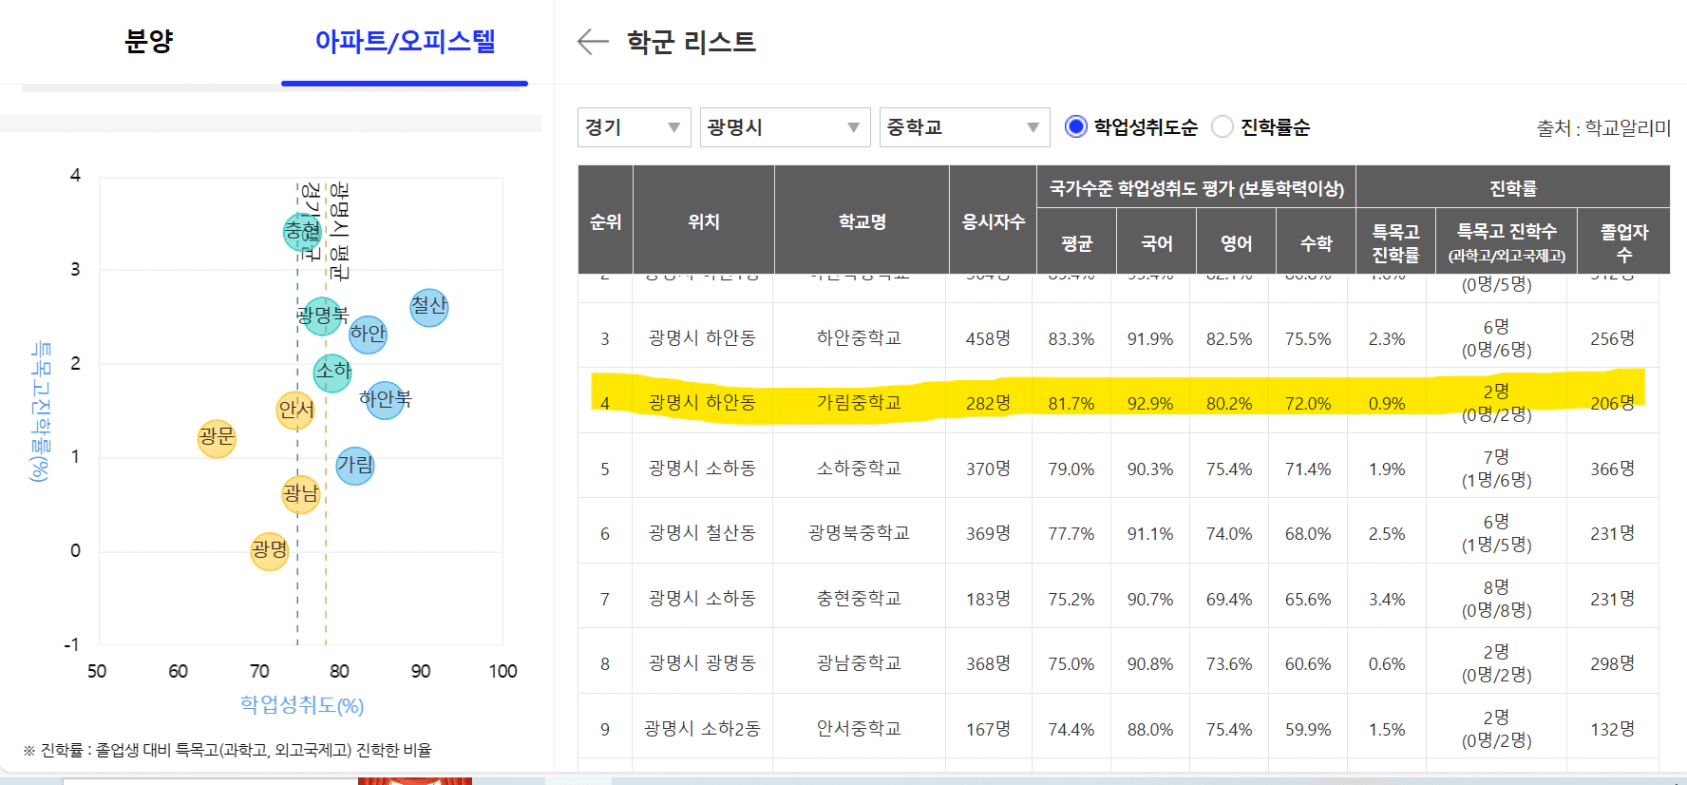The image size is (1687, 785).
Task: Switch to the 분양 tab
Action: coord(149,41)
